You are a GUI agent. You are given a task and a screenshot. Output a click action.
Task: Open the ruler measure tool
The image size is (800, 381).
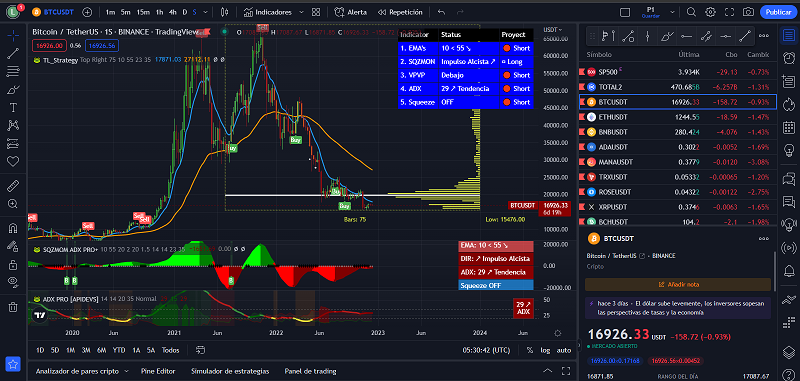pyautogui.click(x=13, y=186)
